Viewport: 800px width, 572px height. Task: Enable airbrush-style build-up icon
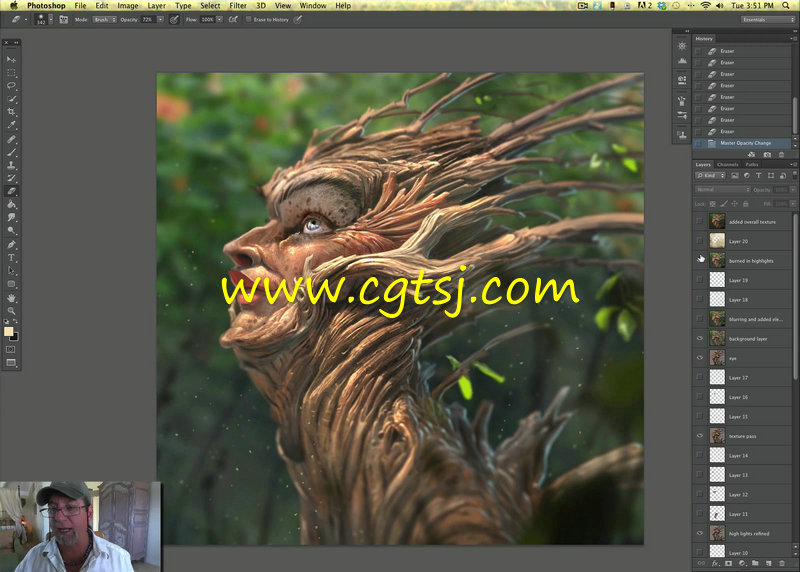tap(233, 19)
